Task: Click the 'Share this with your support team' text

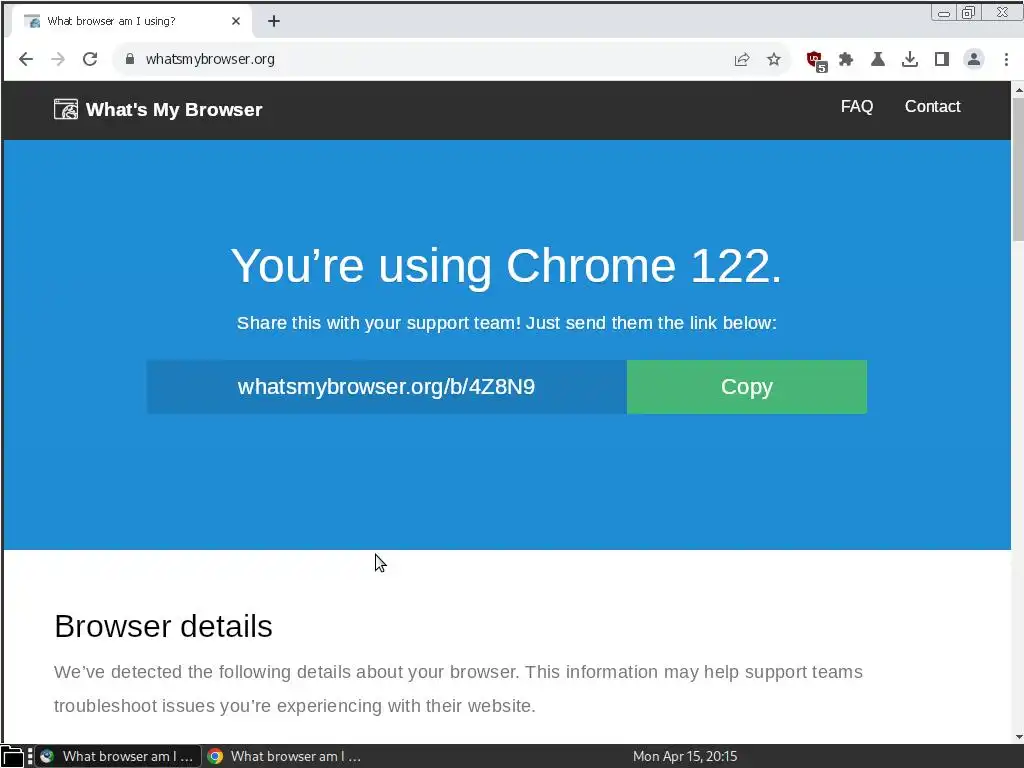Action: [x=507, y=323]
